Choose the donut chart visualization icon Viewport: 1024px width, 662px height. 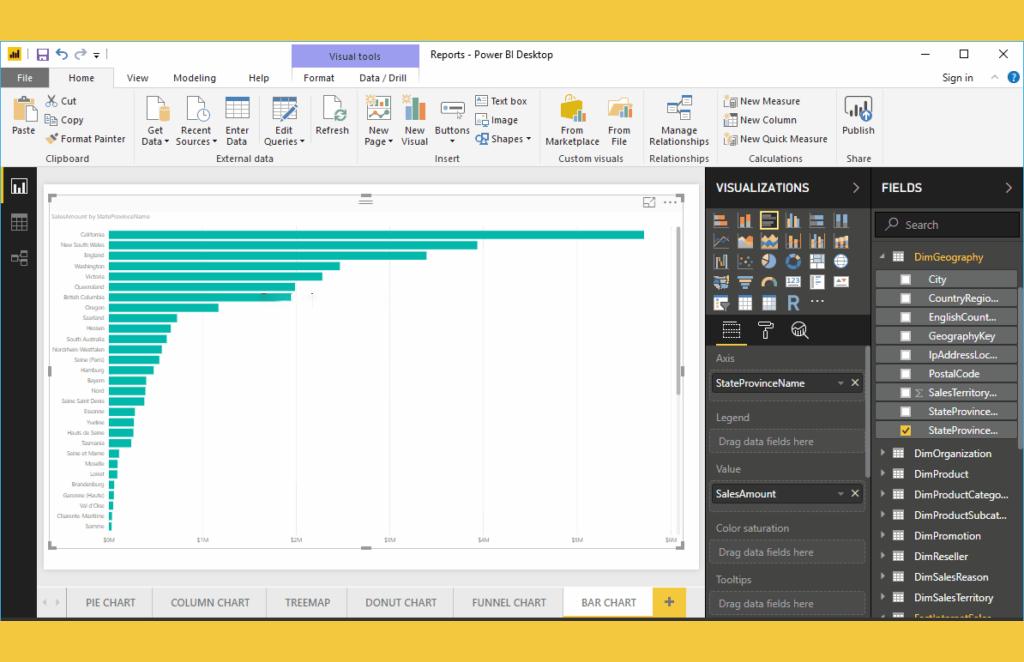tap(793, 262)
